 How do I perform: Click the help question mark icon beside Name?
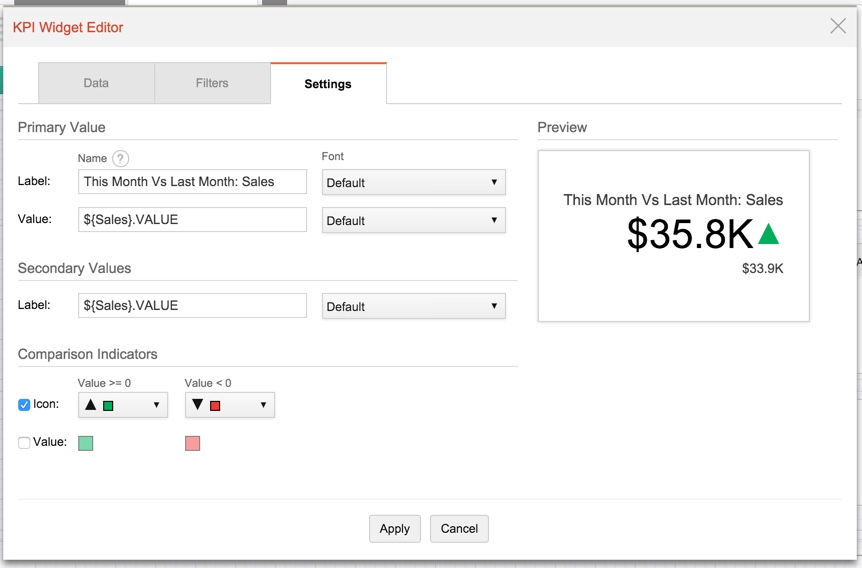pos(121,158)
